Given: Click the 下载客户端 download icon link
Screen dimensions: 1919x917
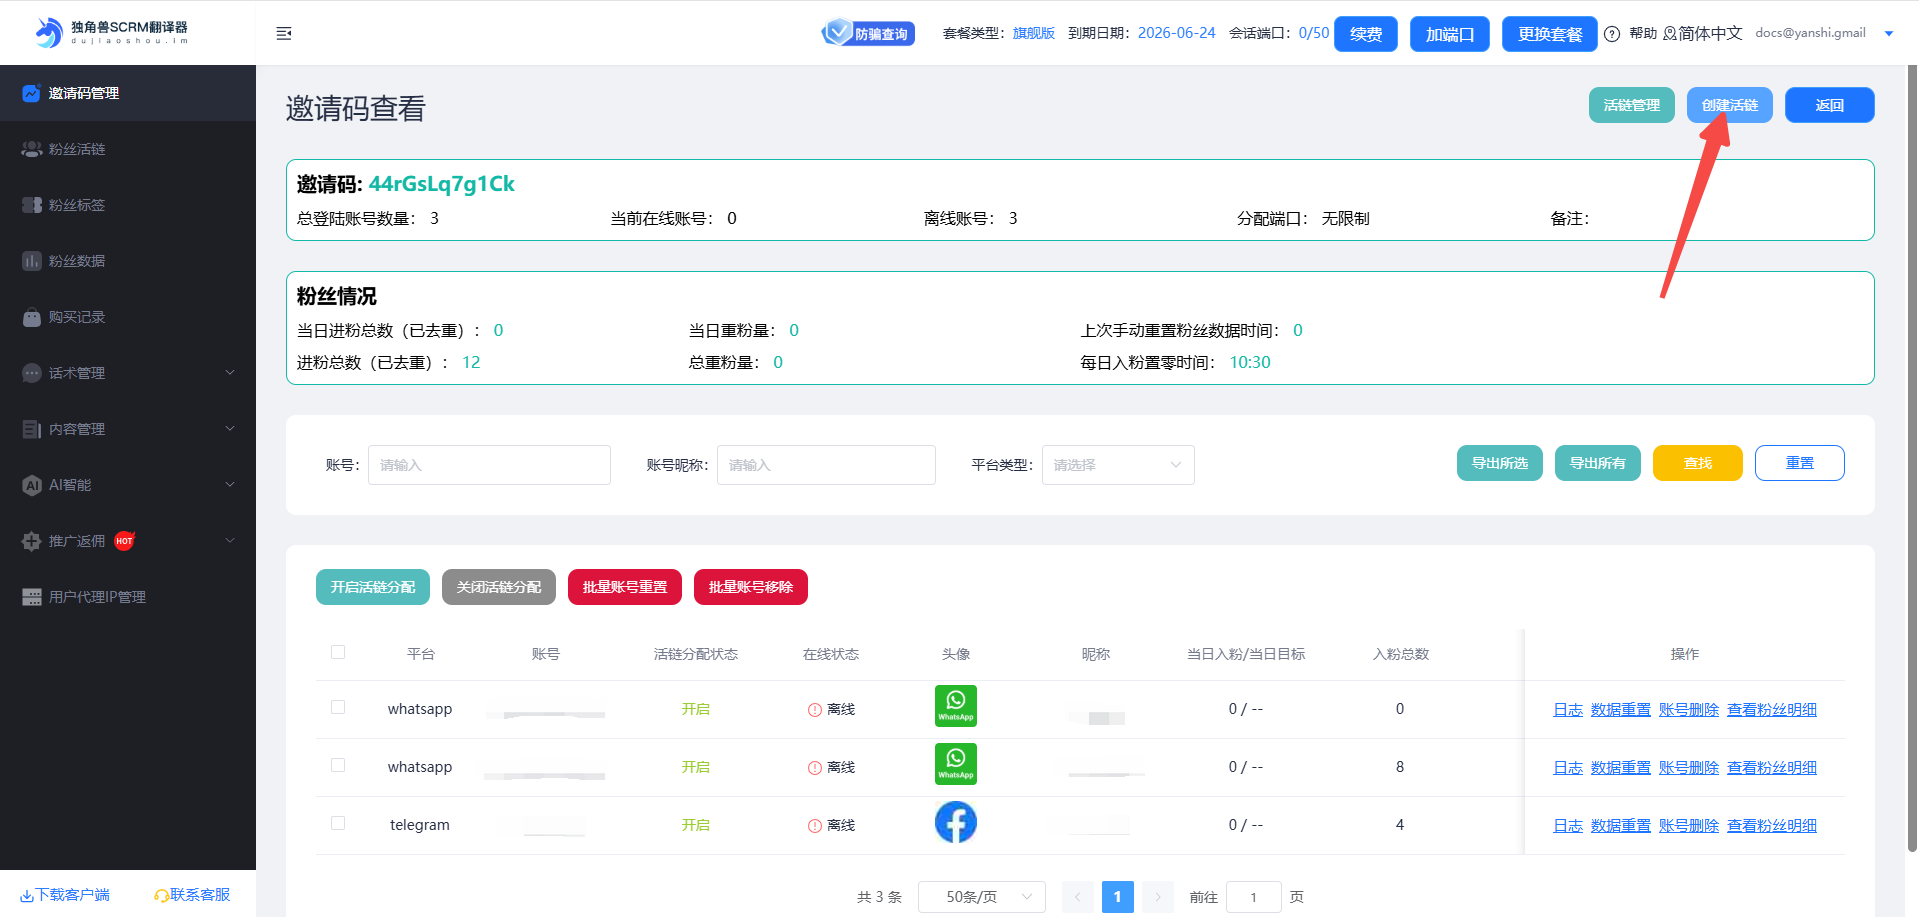Looking at the screenshot, I should (x=66, y=895).
